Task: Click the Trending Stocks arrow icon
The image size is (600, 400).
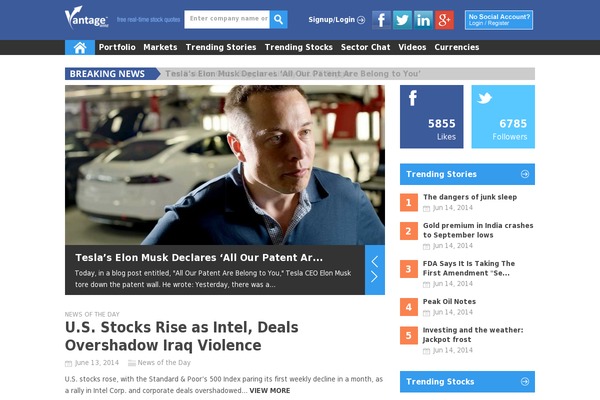Action: 525,382
